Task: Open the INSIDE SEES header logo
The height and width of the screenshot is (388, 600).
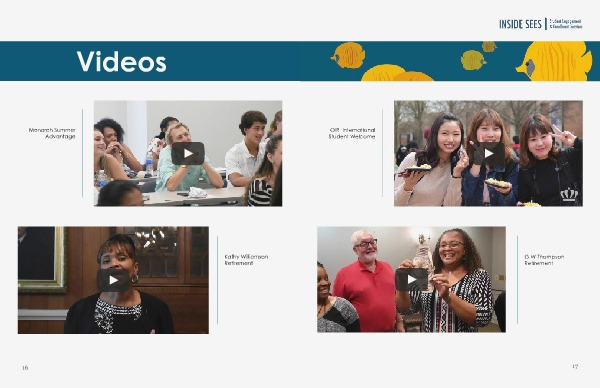Action: pyautogui.click(x=520, y=24)
